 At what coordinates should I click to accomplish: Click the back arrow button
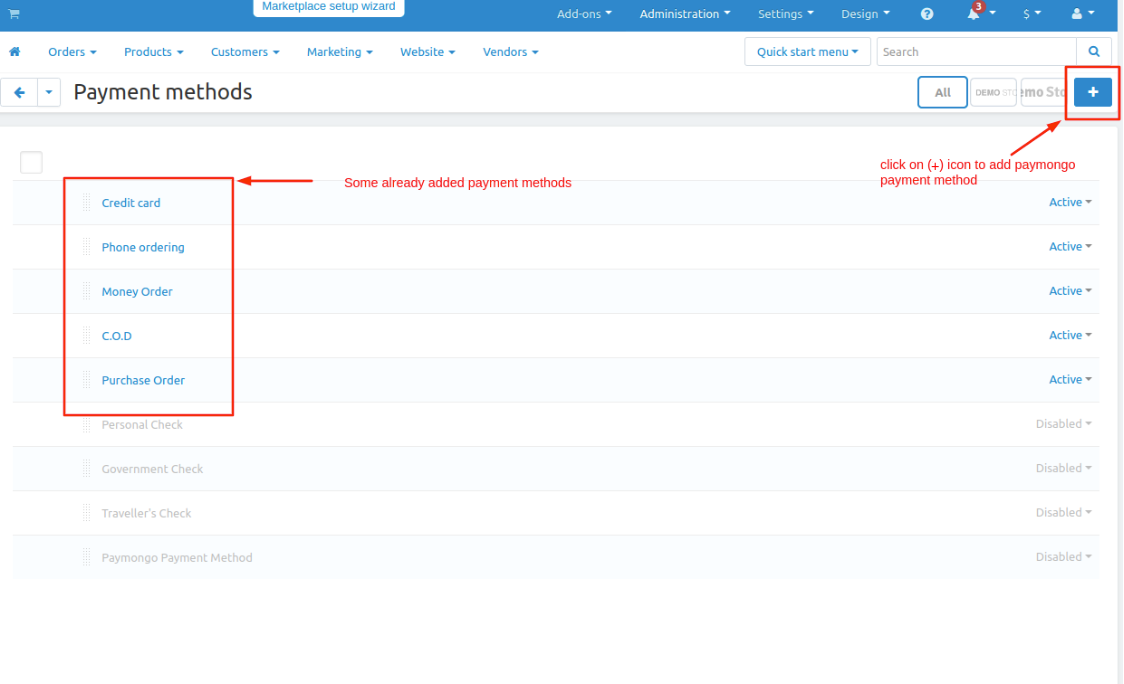[x=19, y=92]
